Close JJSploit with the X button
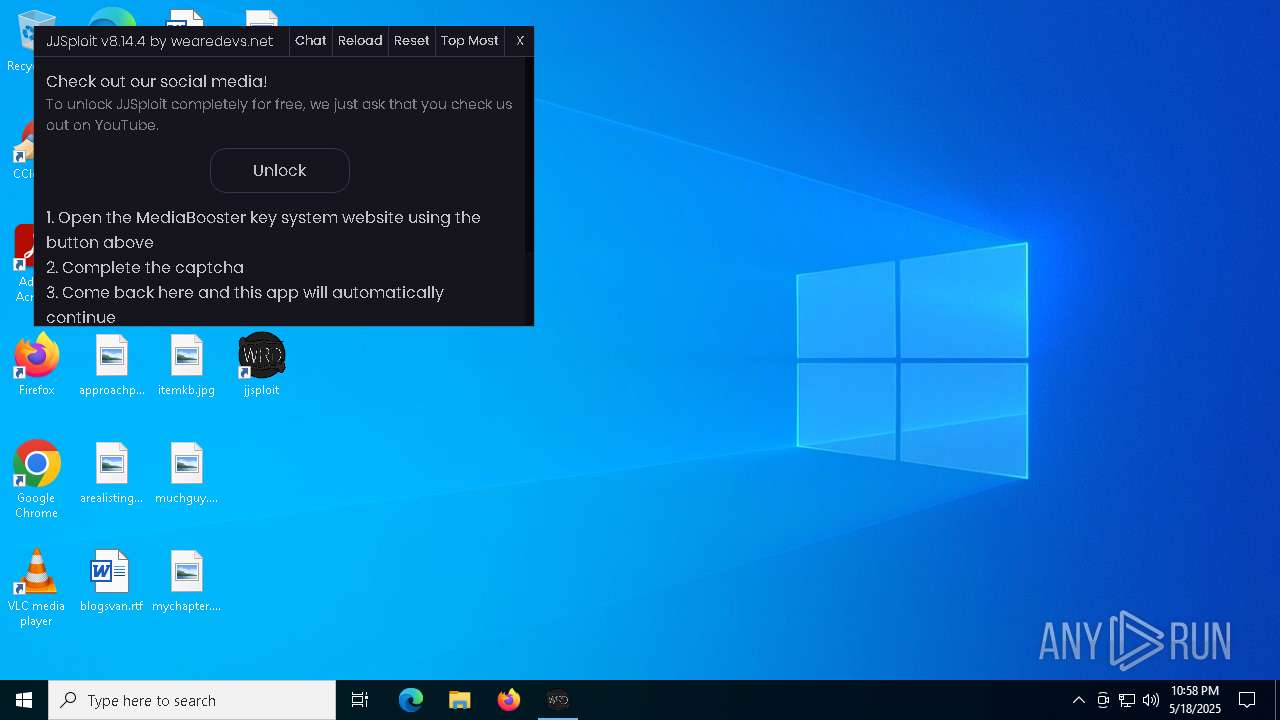Screen dimensions: 1280x720 point(519,41)
